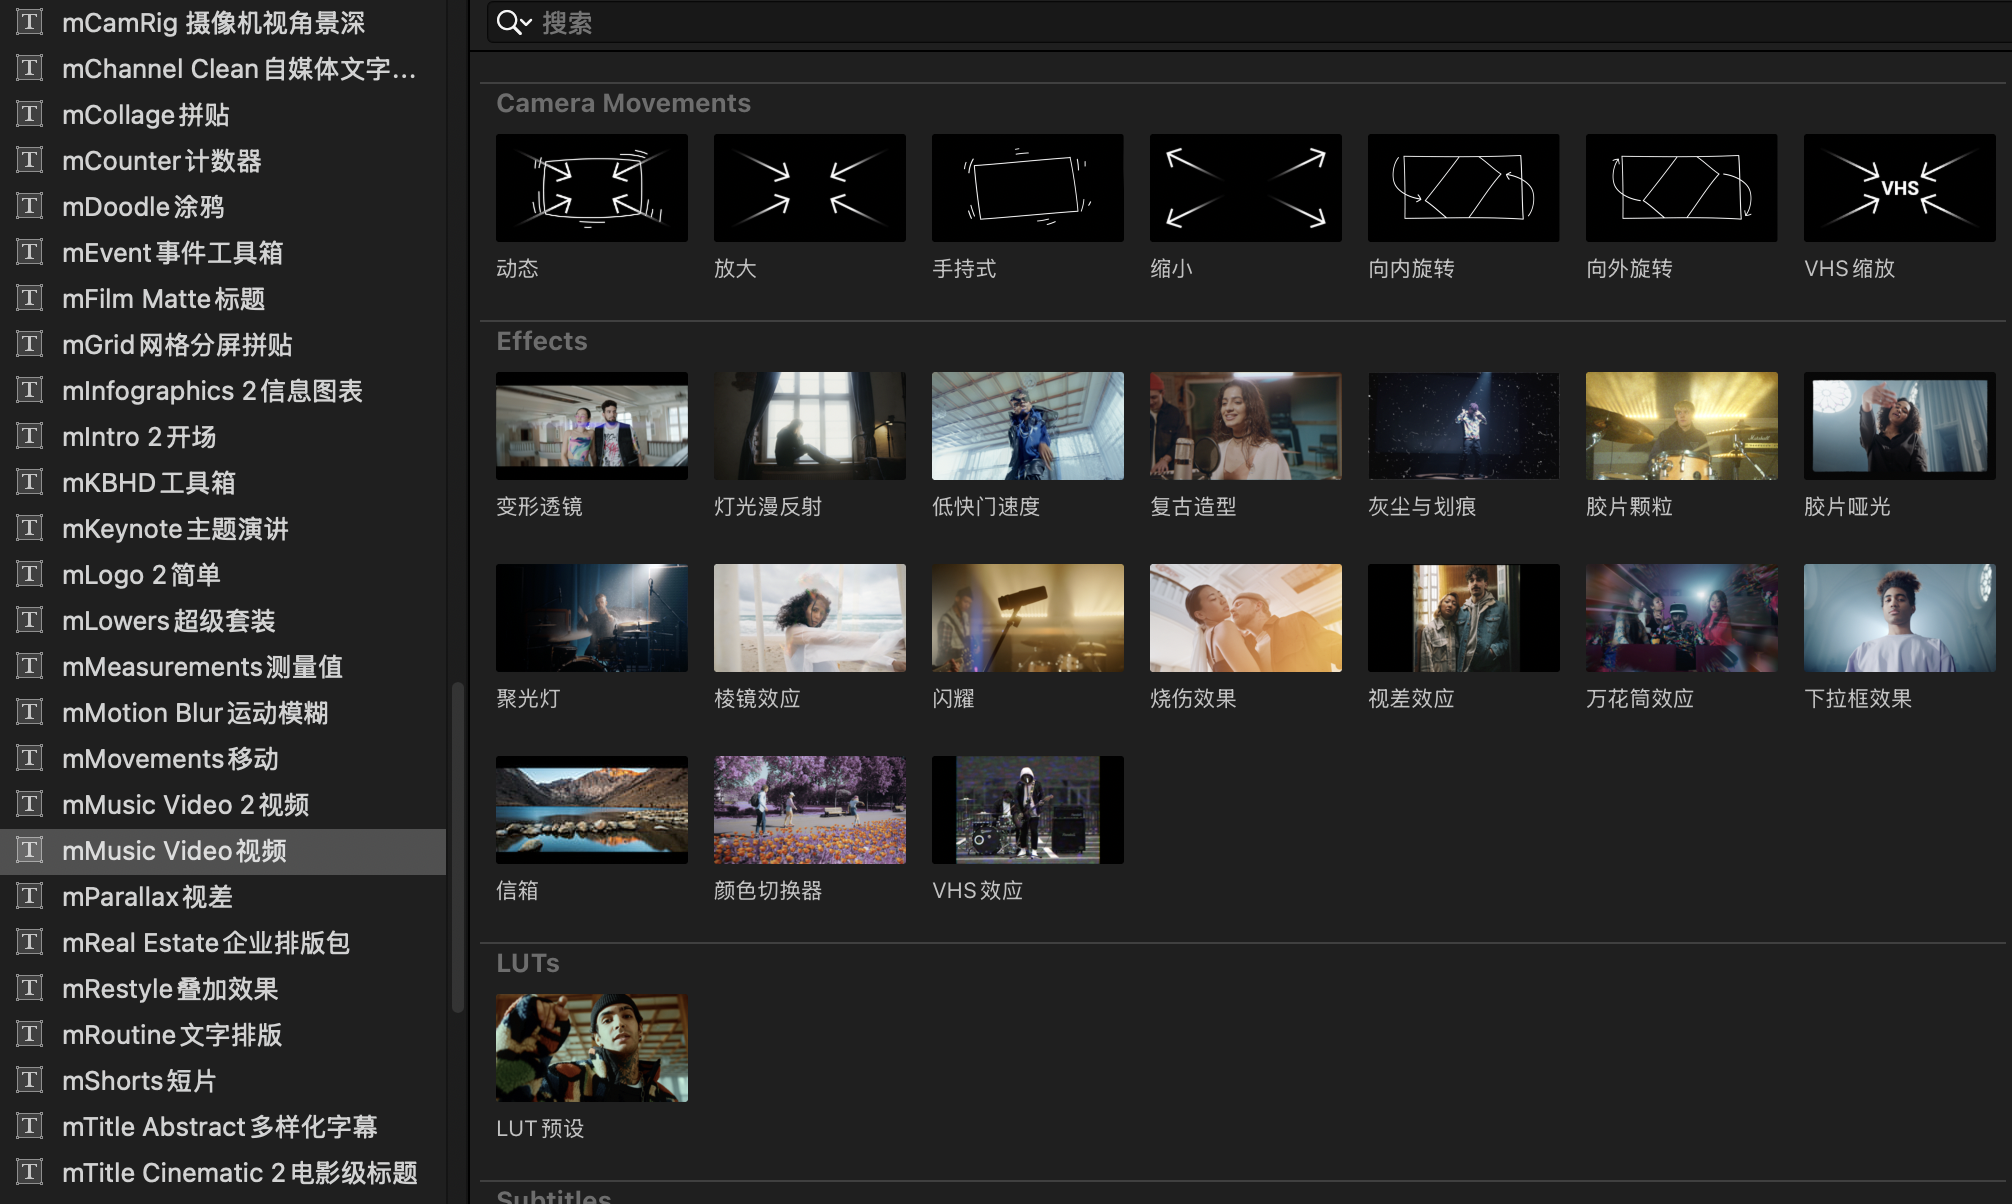Choose the 放大 zoom-in camera movement
The height and width of the screenshot is (1204, 2012).
[x=810, y=188]
